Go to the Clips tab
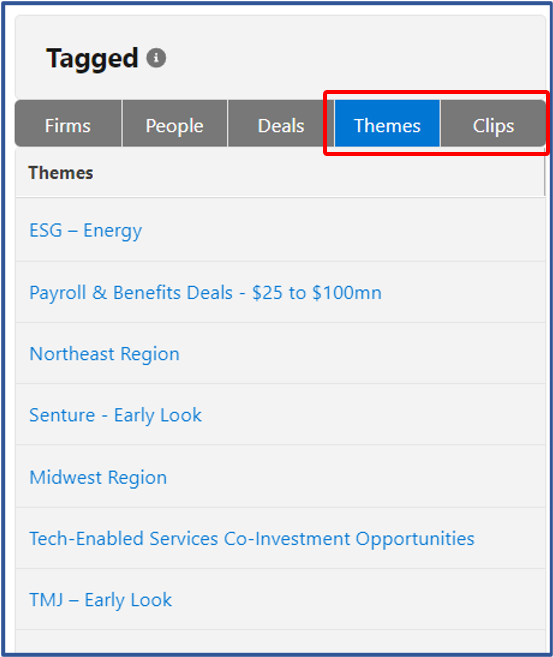This screenshot has width=553, height=657. [494, 124]
